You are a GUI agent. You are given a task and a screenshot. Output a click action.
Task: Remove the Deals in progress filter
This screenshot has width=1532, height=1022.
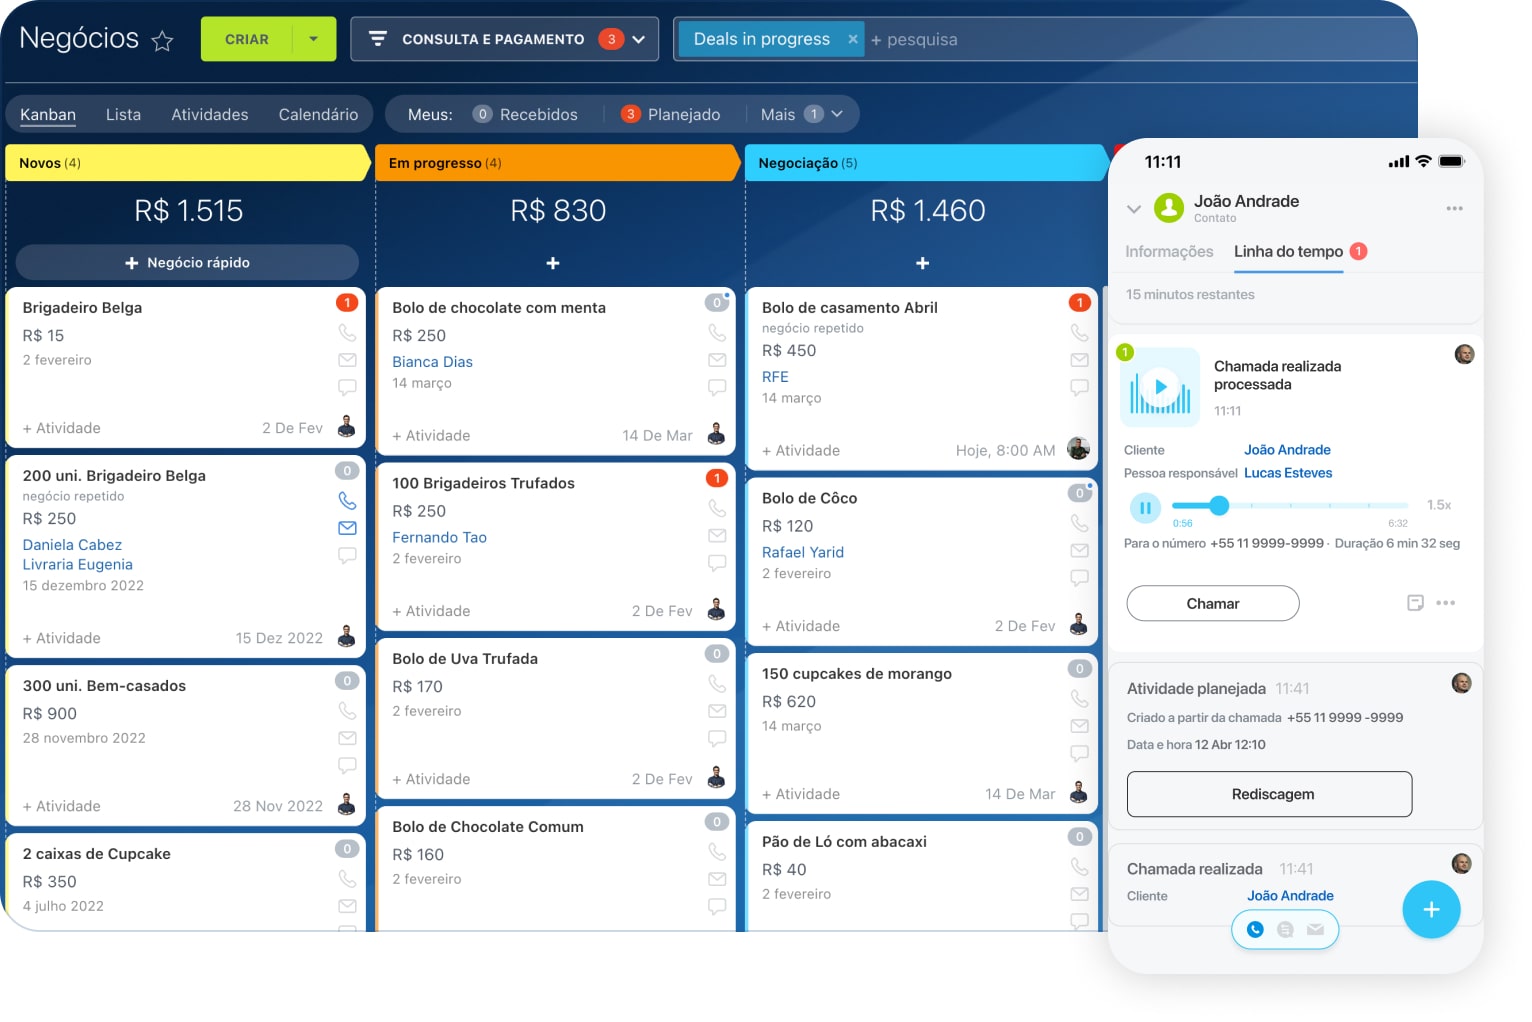pos(852,40)
